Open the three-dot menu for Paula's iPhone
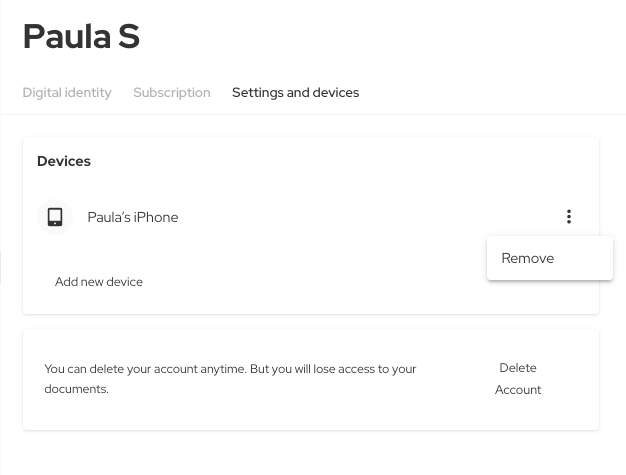The width and height of the screenshot is (626, 475). coord(568,217)
